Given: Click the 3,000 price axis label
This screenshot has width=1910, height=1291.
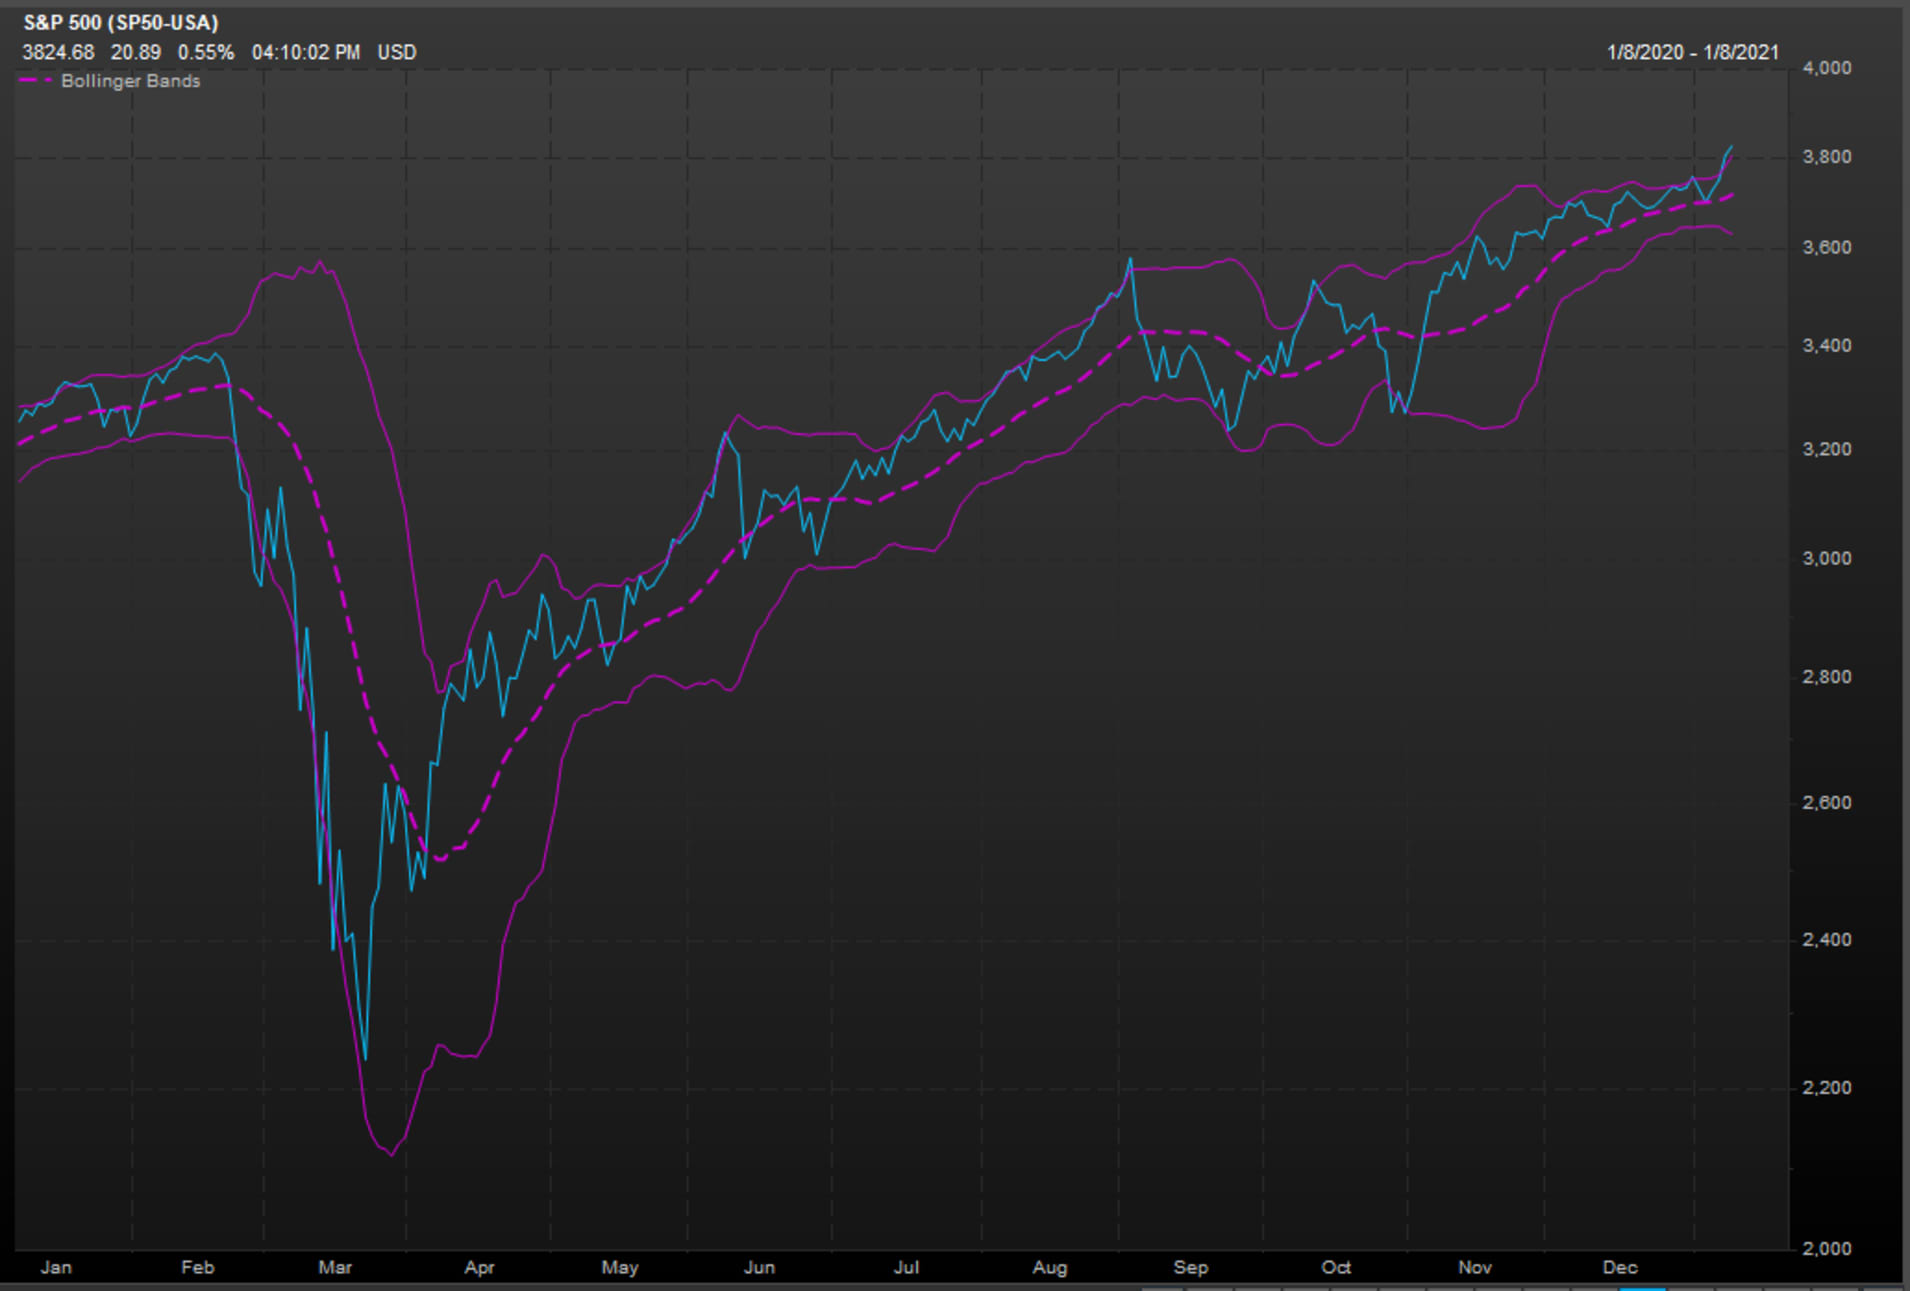Looking at the screenshot, I should point(1827,558).
